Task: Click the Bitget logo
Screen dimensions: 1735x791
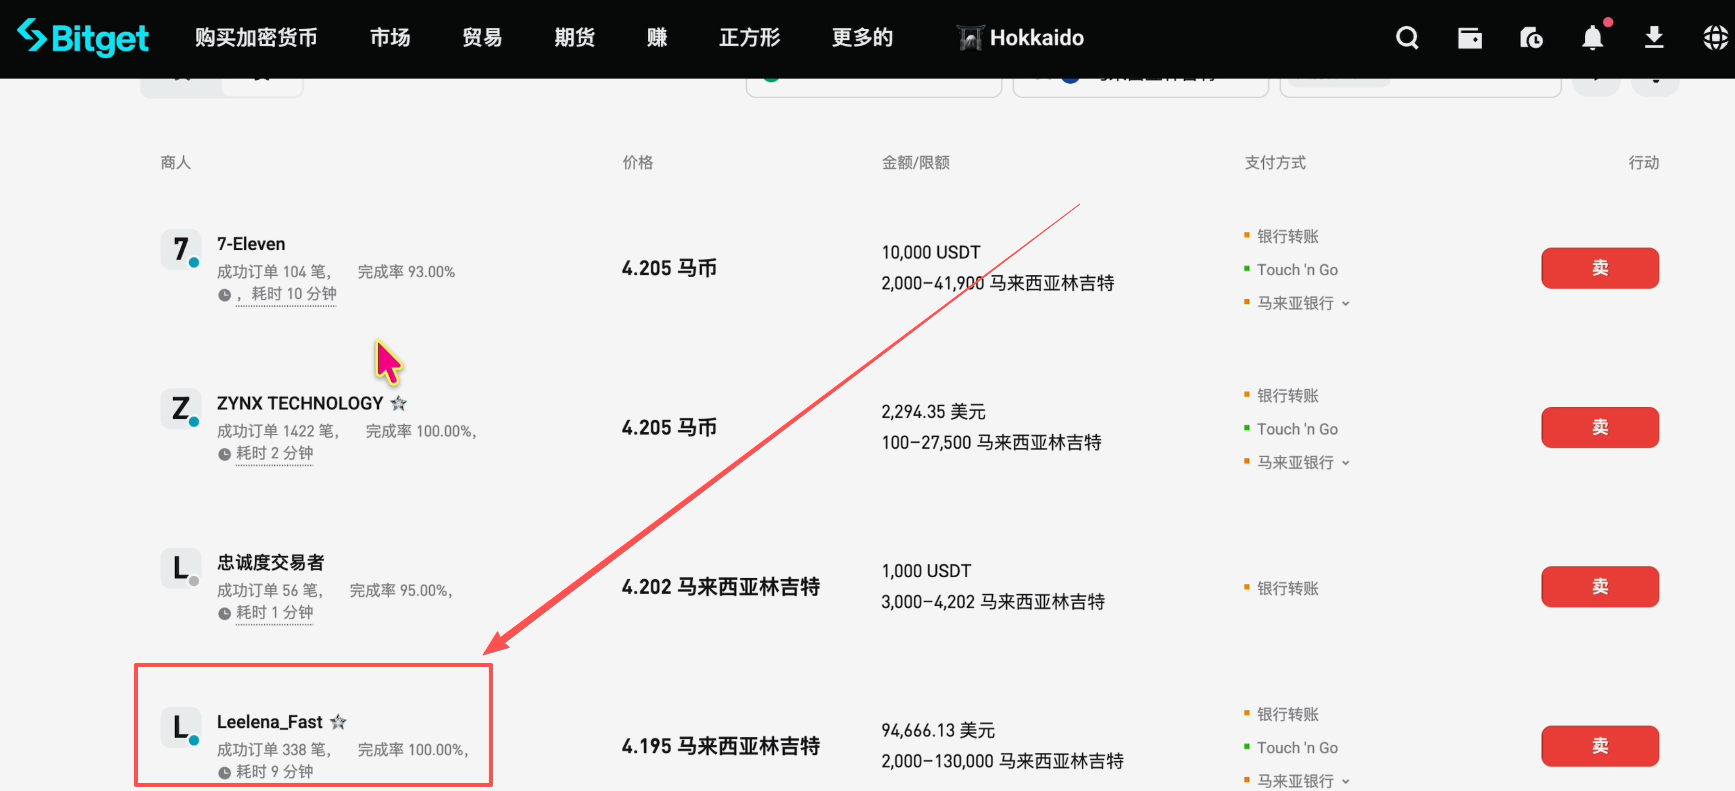Action: [x=83, y=38]
